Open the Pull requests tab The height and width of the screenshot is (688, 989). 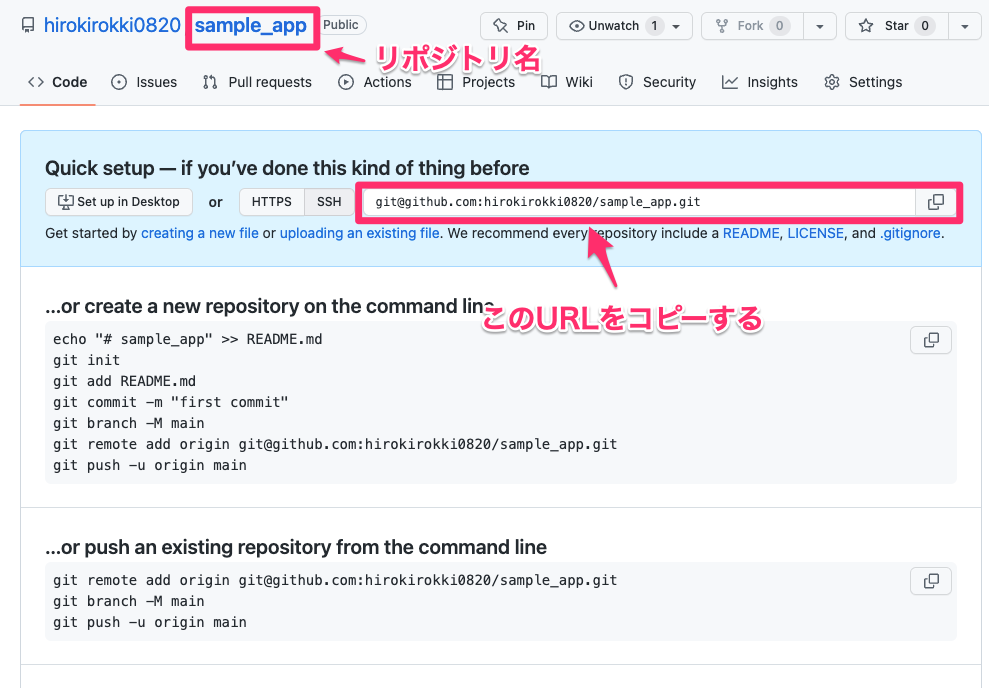click(x=257, y=82)
